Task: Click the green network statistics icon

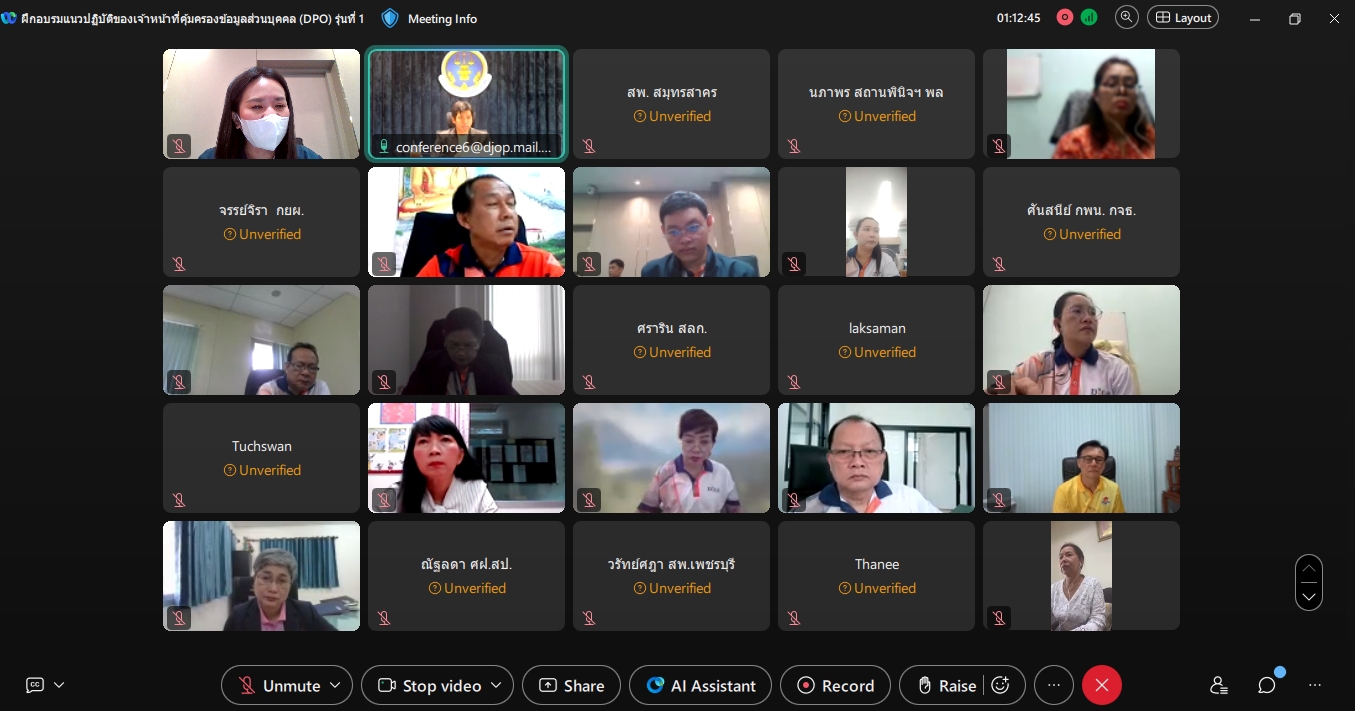Action: (x=1088, y=17)
